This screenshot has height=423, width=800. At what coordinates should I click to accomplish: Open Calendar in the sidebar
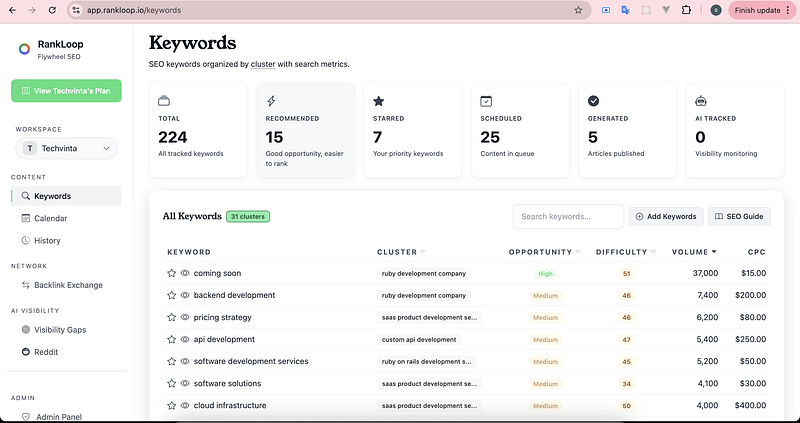tap(50, 218)
